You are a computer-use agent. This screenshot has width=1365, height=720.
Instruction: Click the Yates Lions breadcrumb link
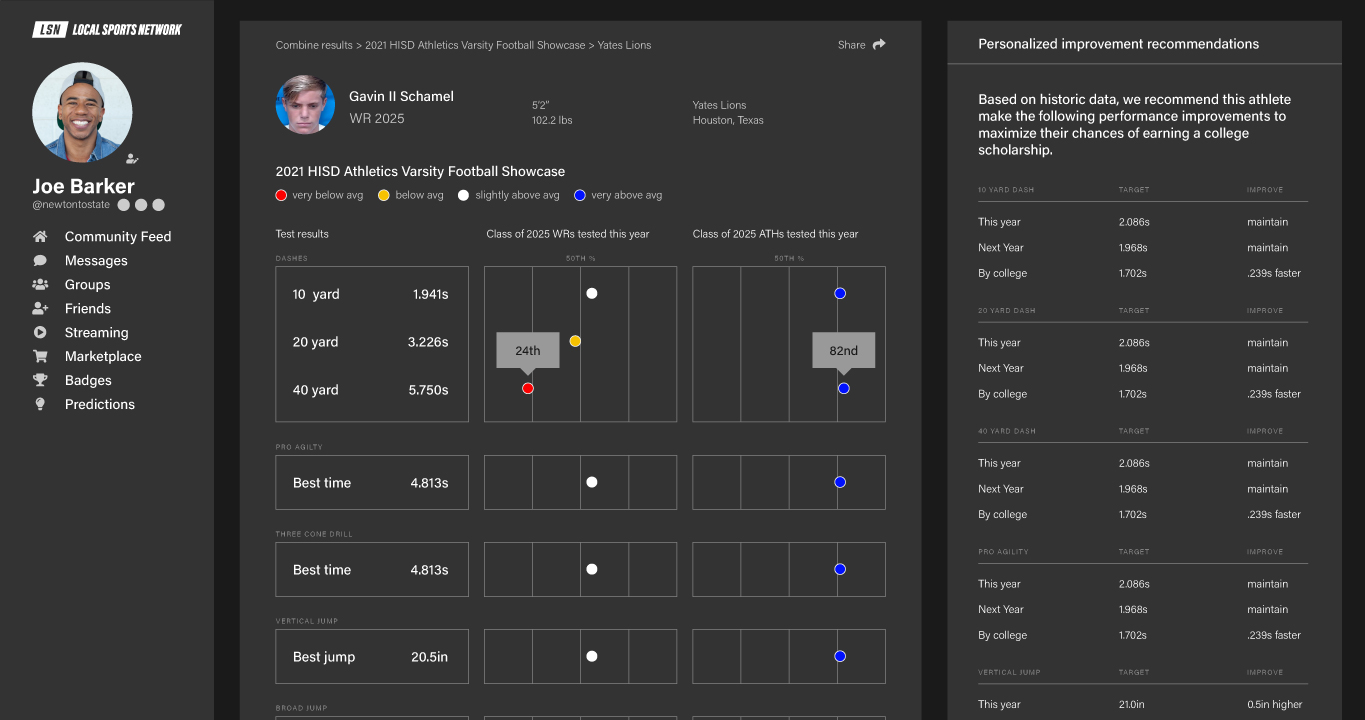click(x=624, y=45)
